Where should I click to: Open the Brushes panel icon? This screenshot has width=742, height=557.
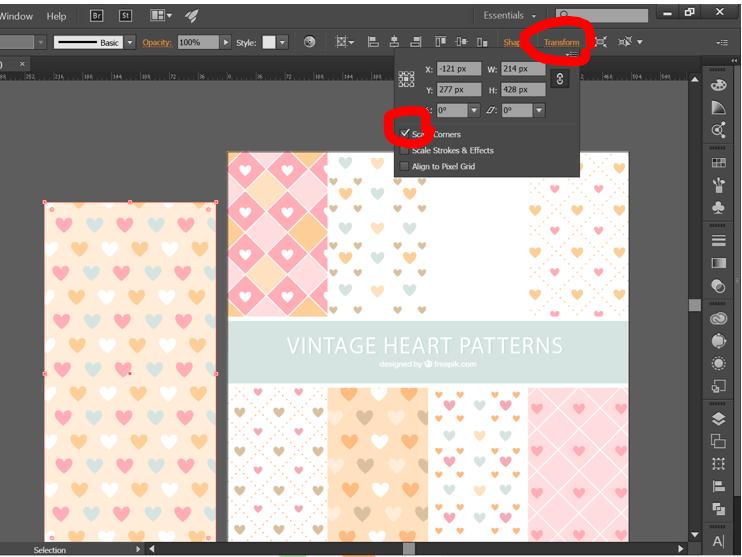[x=718, y=186]
